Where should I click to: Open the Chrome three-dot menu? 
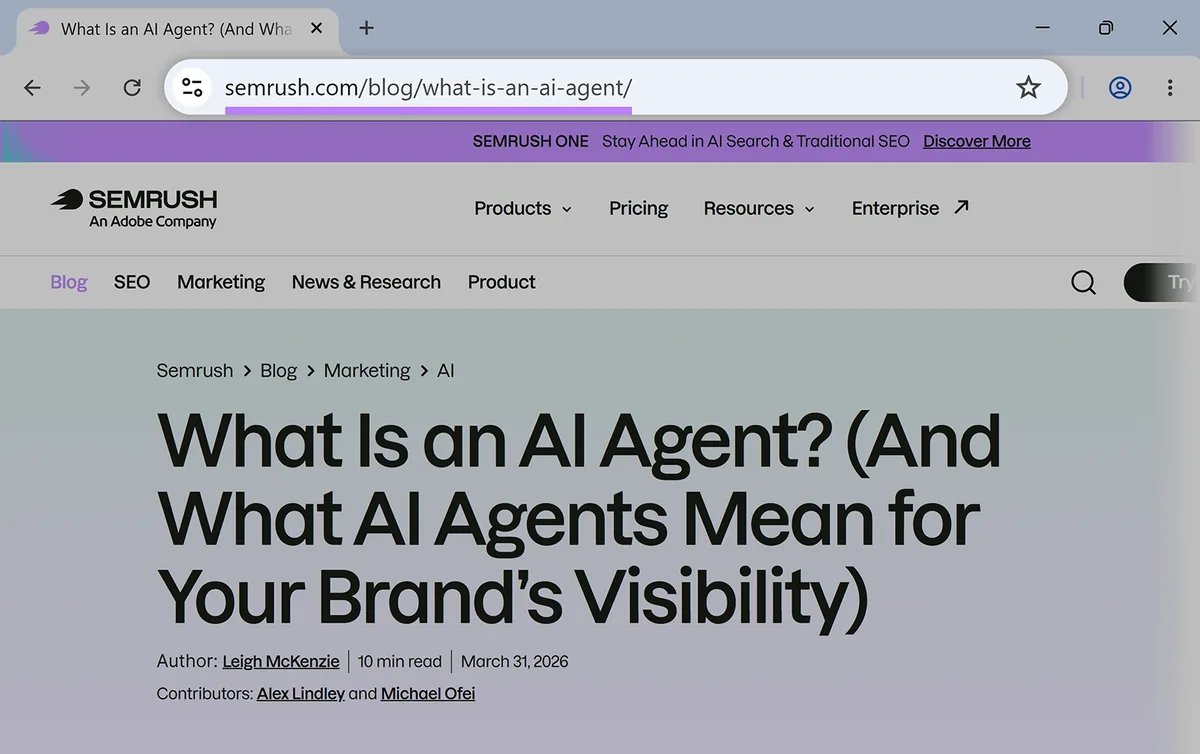coord(1170,88)
